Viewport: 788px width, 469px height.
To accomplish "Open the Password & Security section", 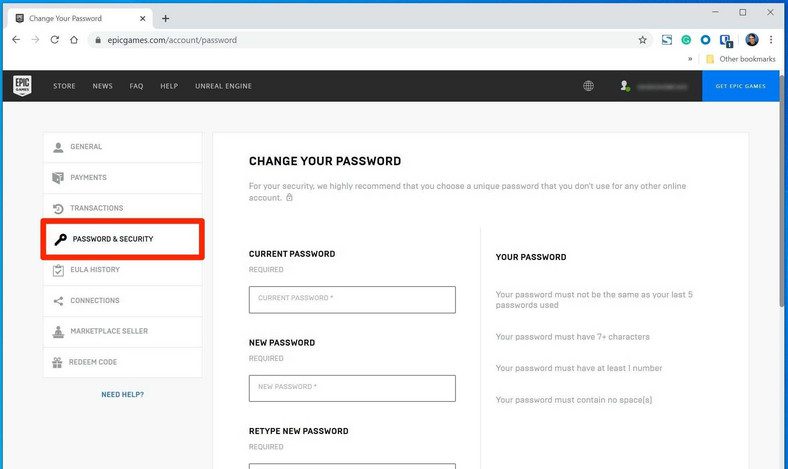I will (123, 239).
